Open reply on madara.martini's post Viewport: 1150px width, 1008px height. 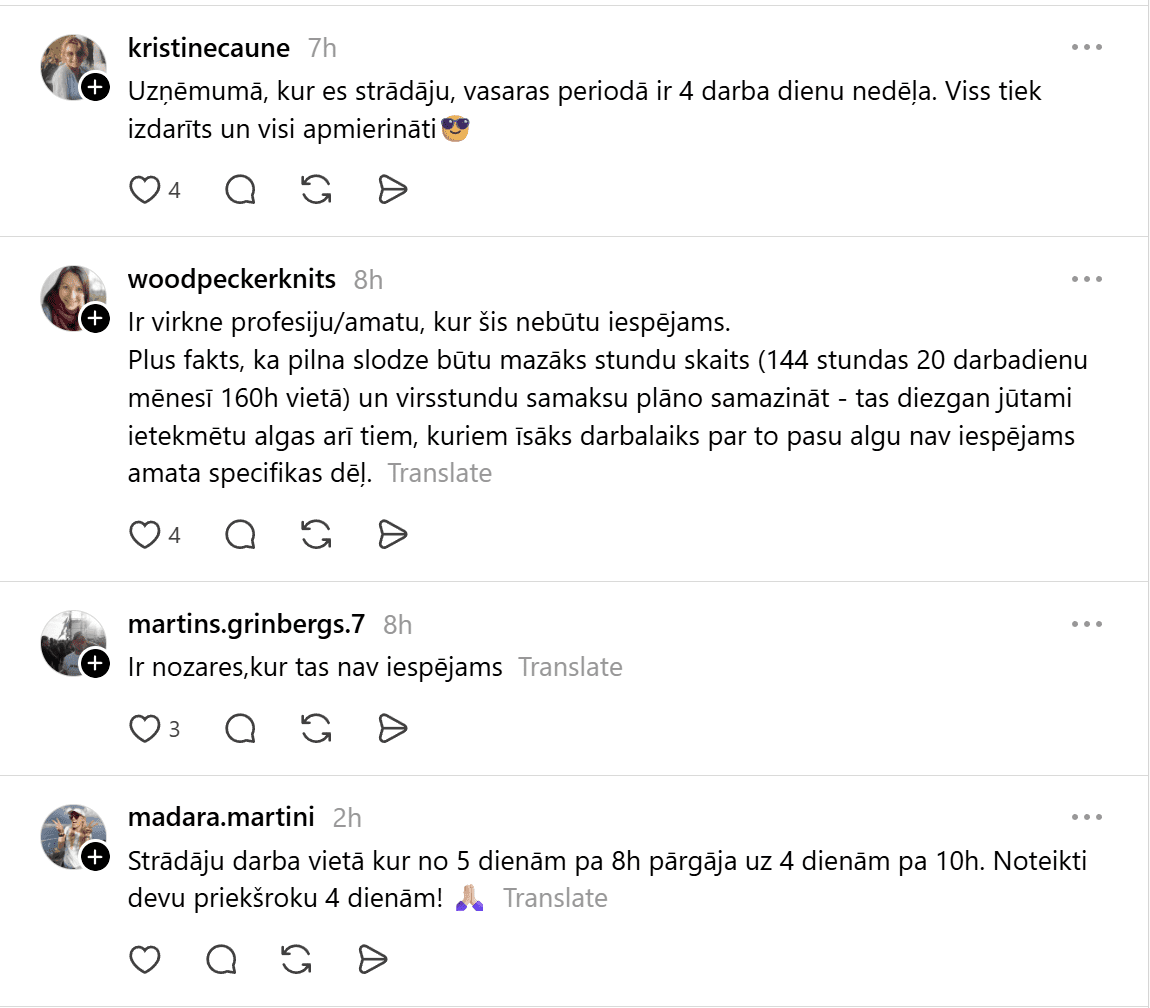(222, 960)
